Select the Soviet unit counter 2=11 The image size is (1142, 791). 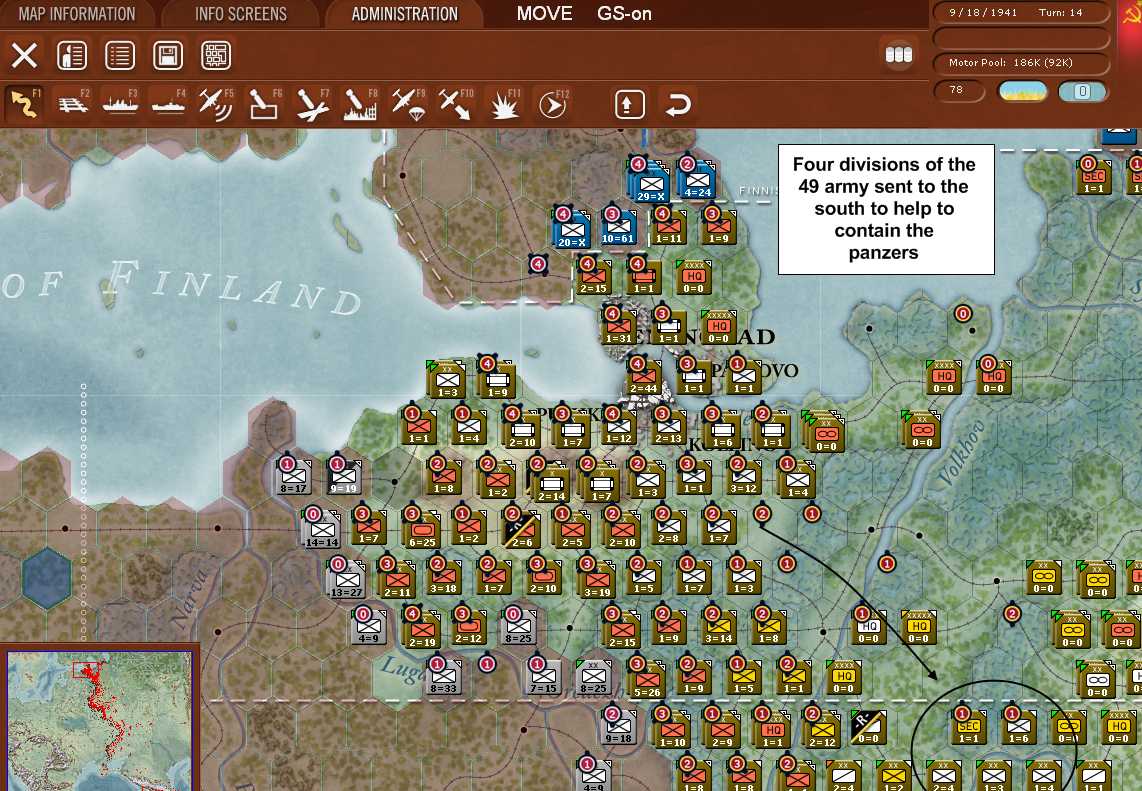click(397, 581)
